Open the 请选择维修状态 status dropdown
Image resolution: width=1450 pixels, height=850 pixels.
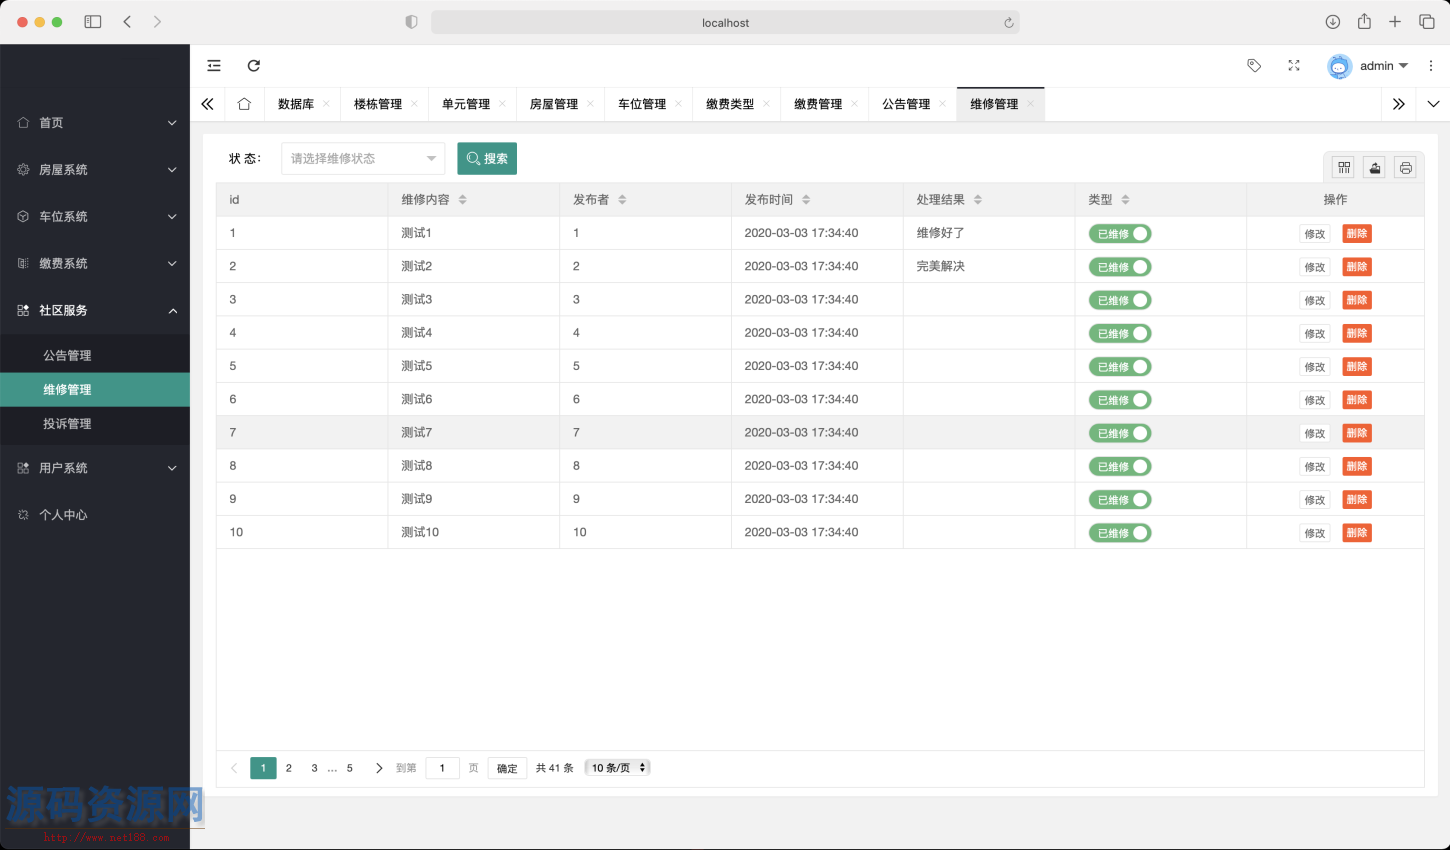coord(363,159)
